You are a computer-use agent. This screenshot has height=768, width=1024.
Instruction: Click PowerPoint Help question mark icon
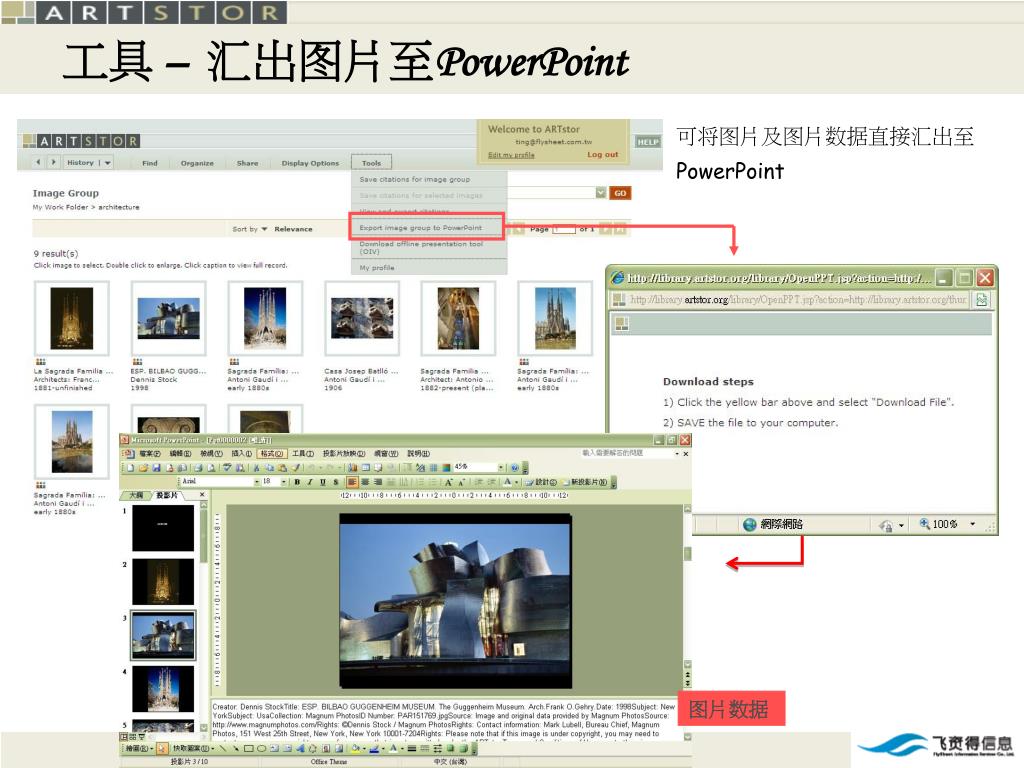pos(515,468)
